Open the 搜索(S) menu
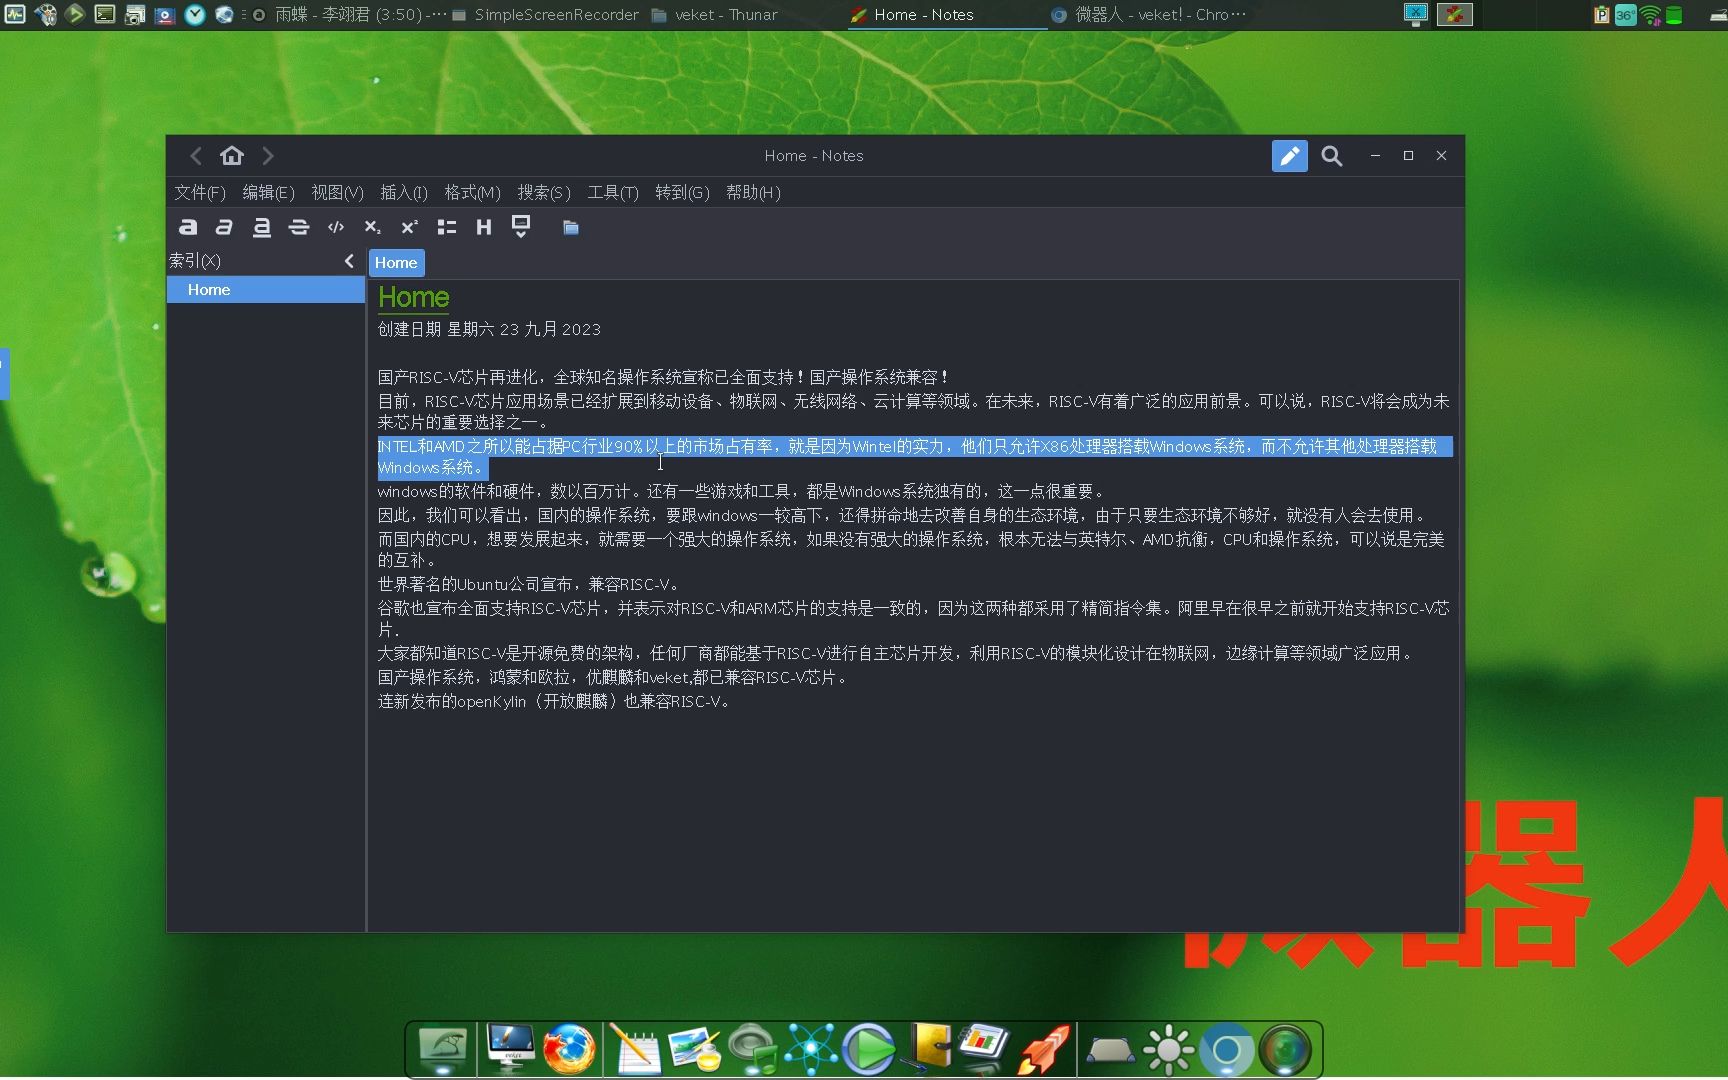1728x1080 pixels. point(544,192)
